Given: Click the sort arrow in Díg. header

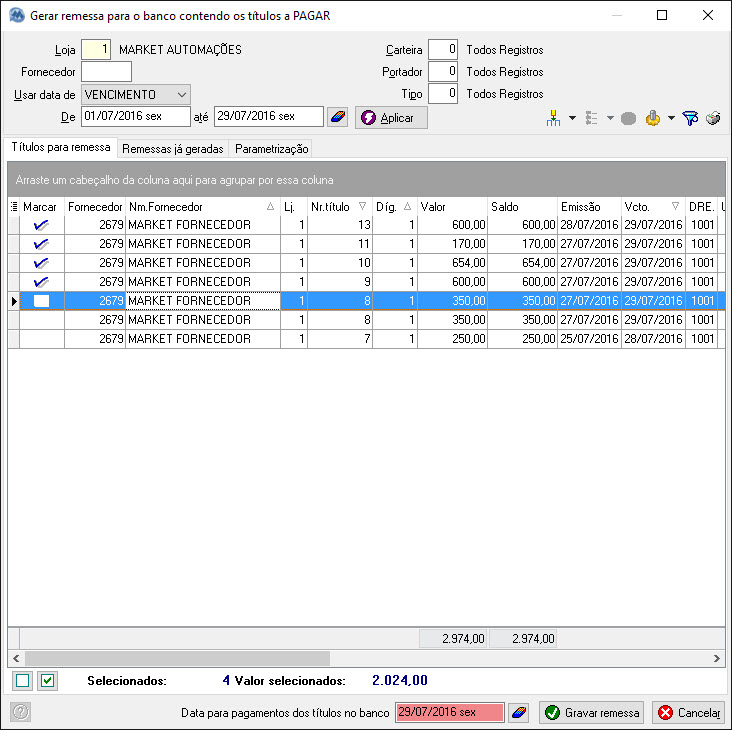Looking at the screenshot, I should [x=407, y=206].
